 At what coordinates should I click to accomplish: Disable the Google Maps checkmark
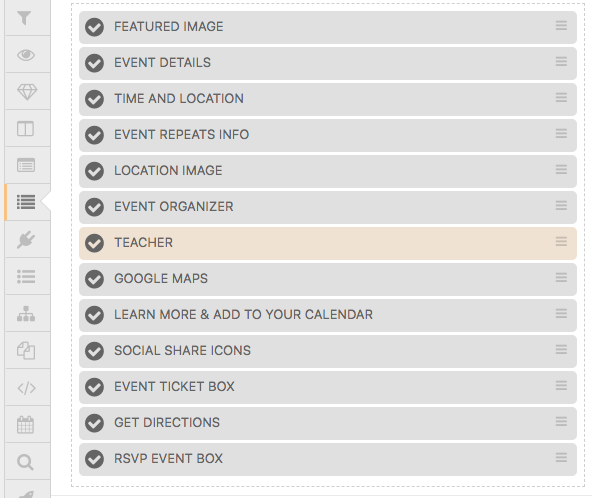(94, 279)
